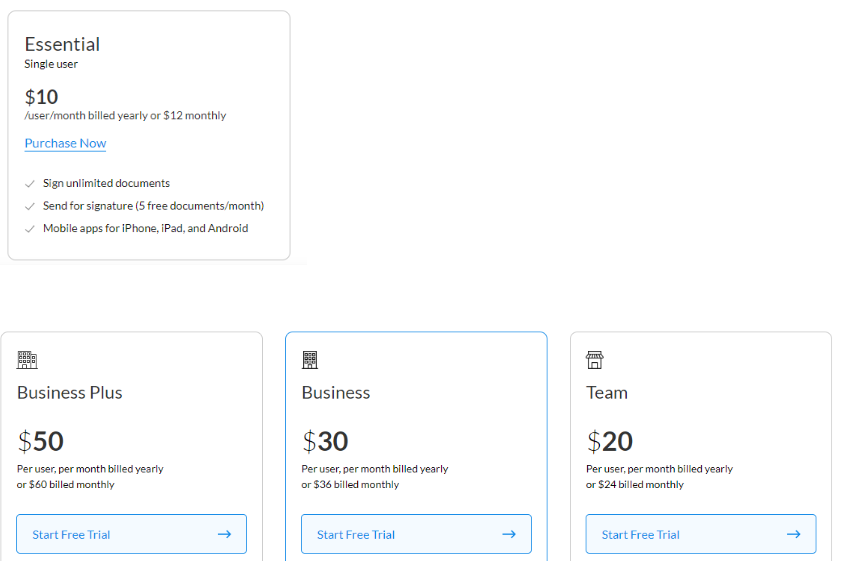Start Free Trial for Business Plus

coord(71,534)
